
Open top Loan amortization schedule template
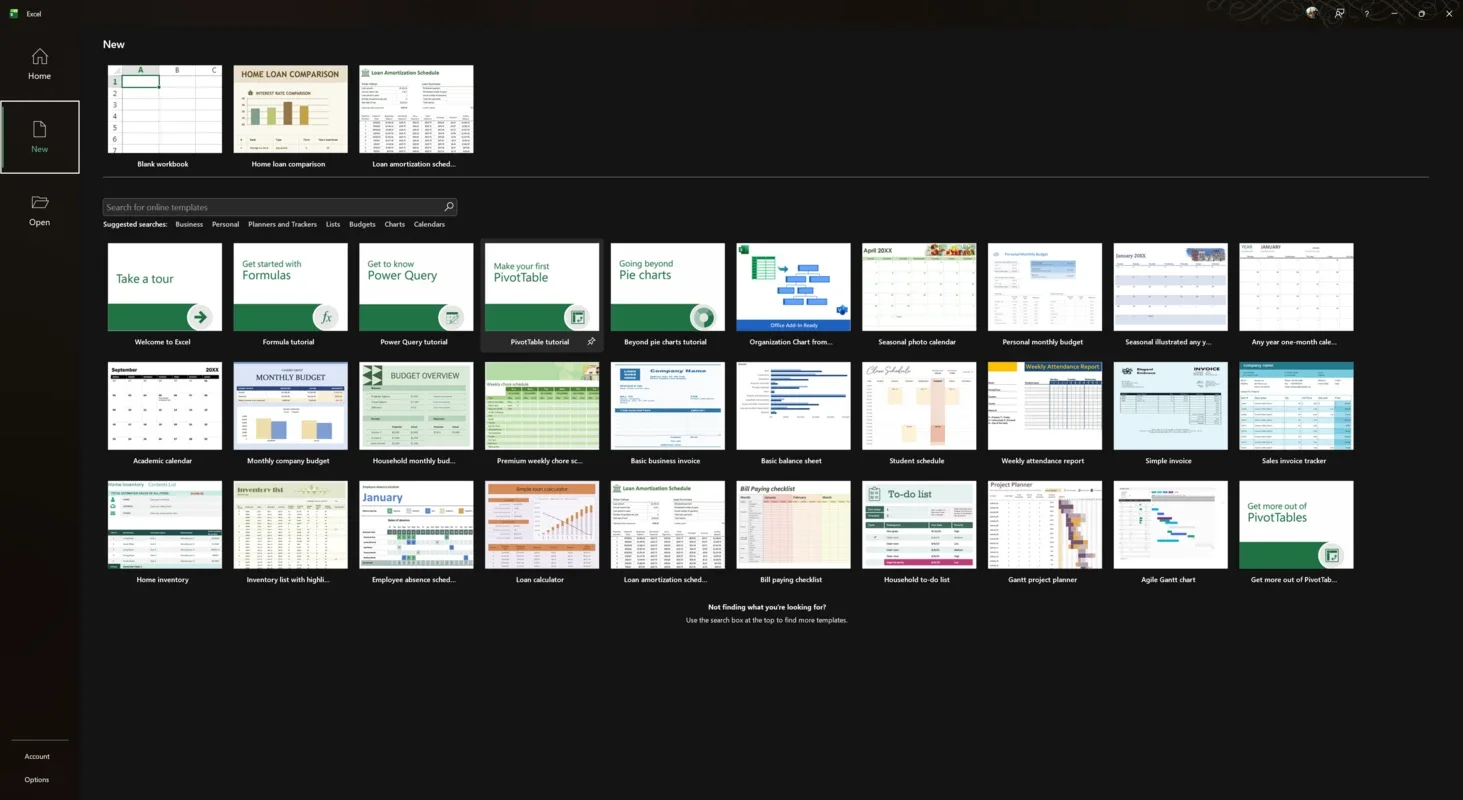point(416,118)
